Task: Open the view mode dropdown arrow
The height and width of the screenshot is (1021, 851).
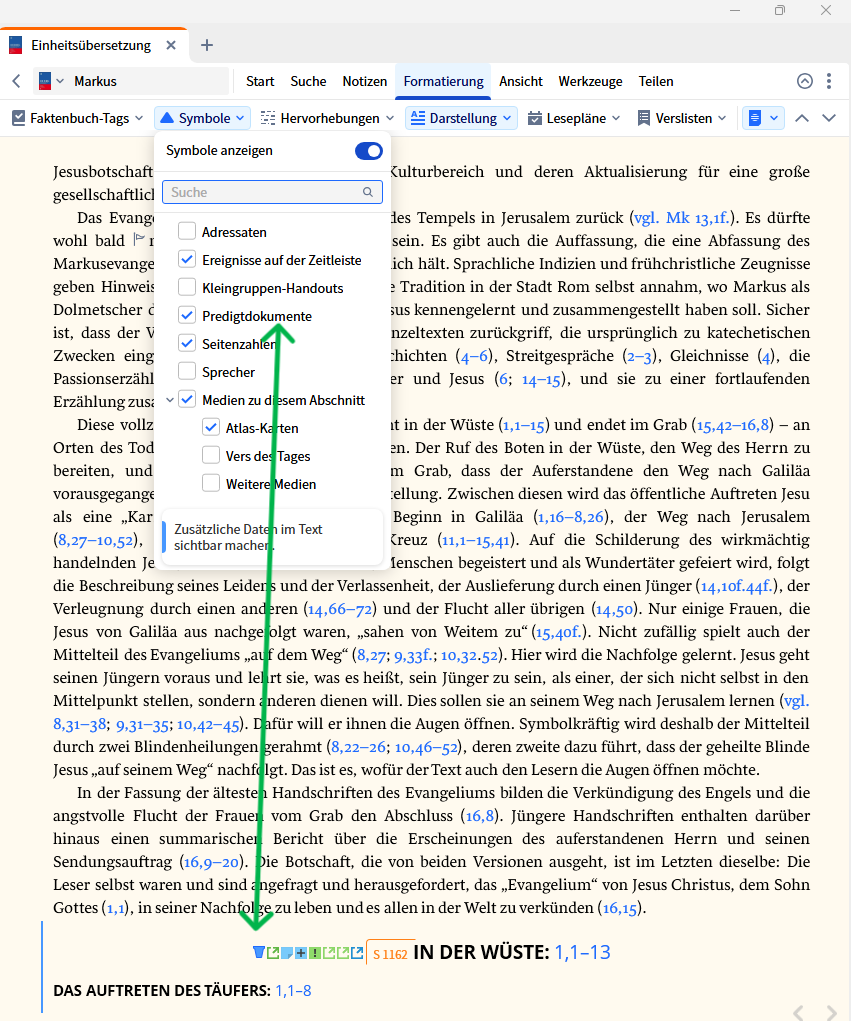Action: 774,119
